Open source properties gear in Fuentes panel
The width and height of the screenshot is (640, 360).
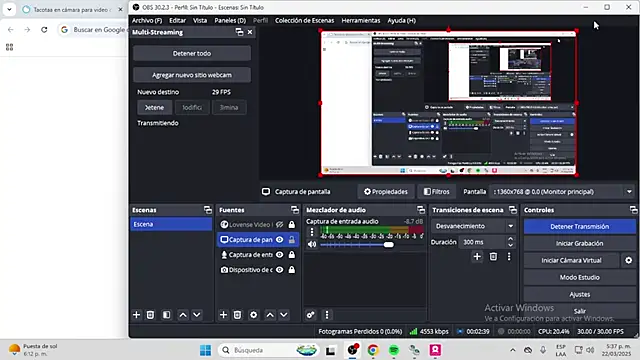point(253,315)
